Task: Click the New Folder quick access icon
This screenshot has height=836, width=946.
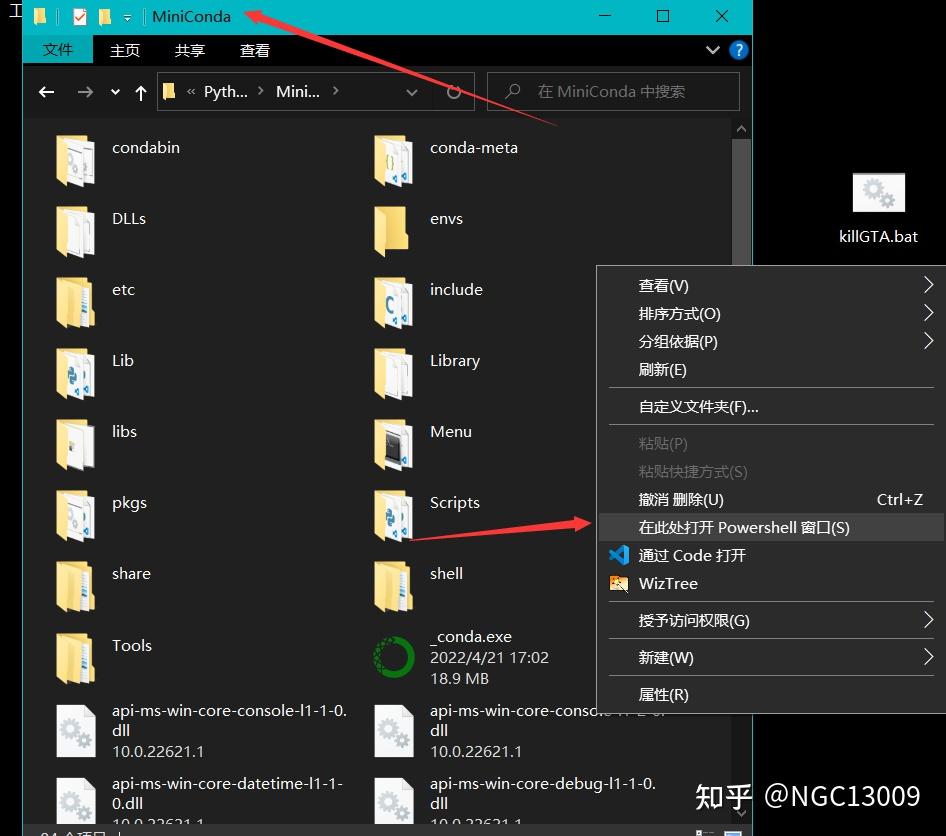Action: 104,16
